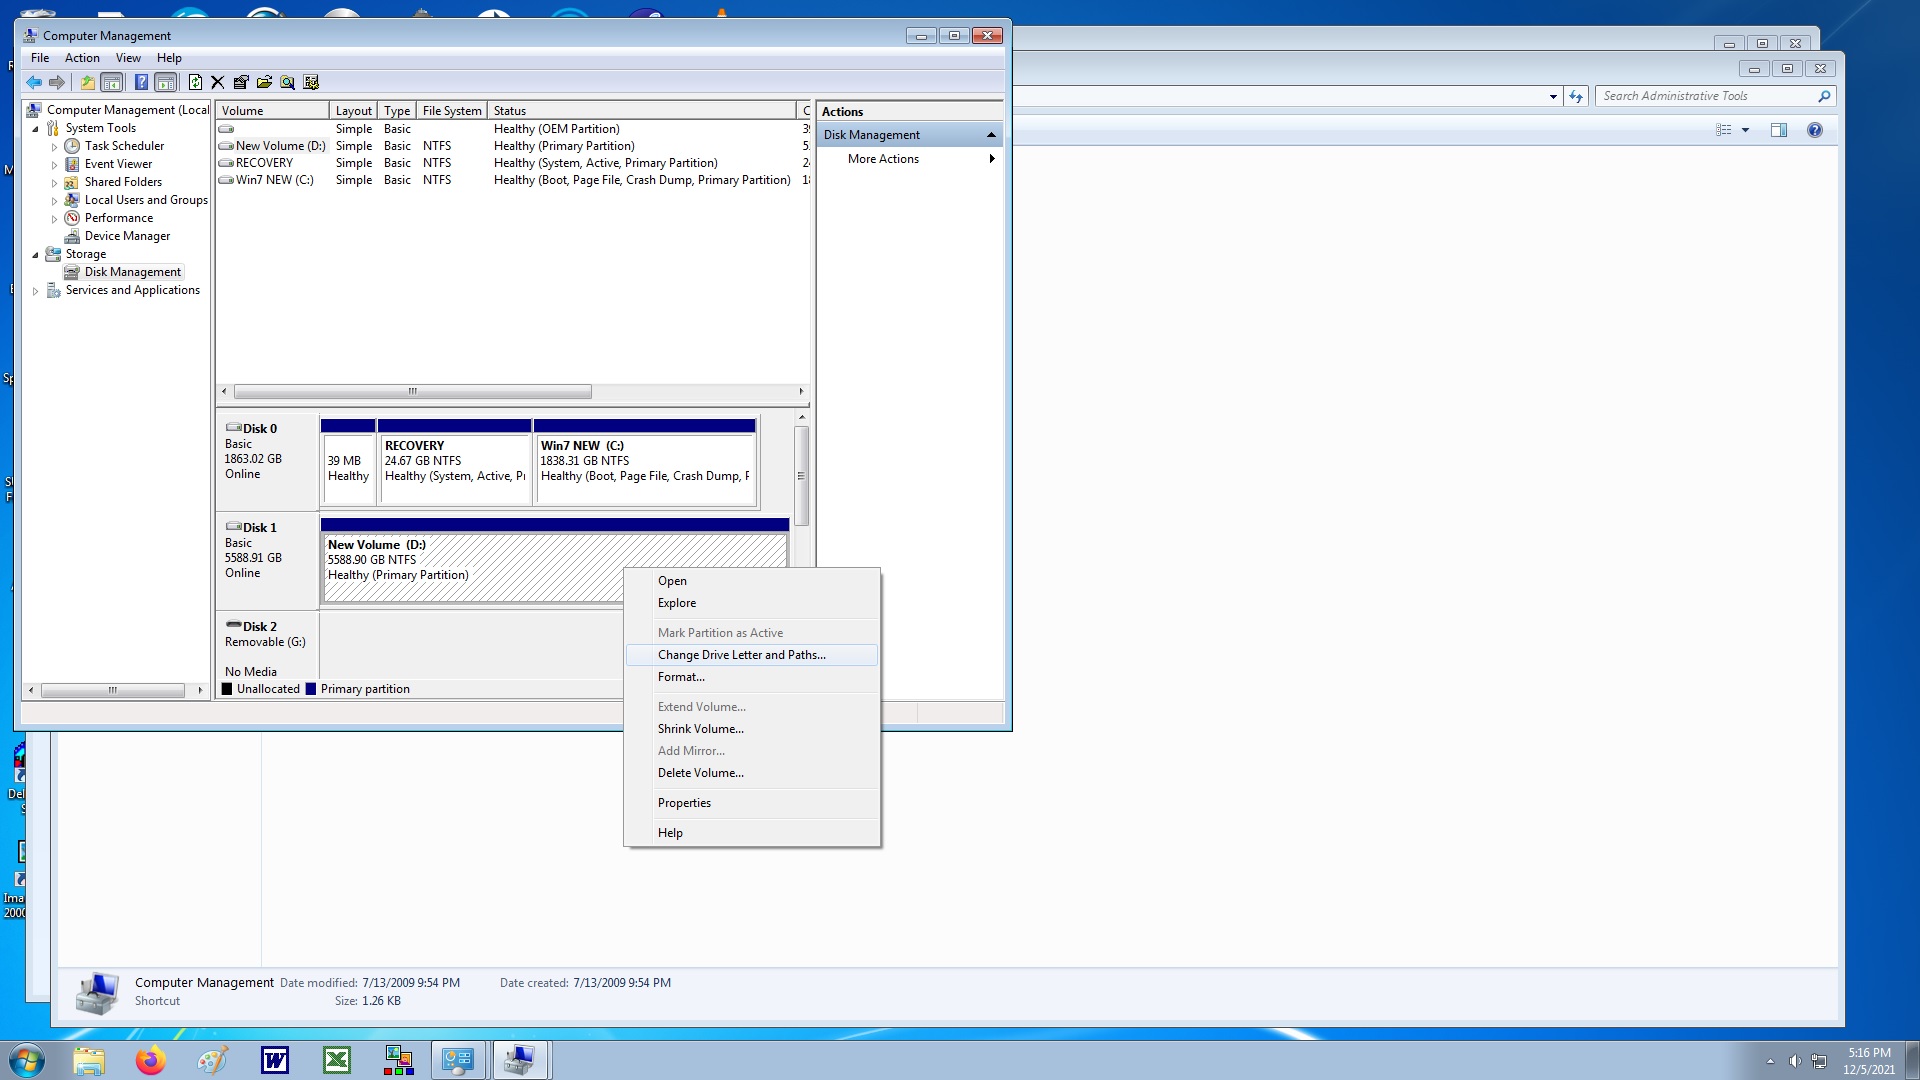Toggle Show/Hide Action Pane toolbar icon
This screenshot has width=1920, height=1080.
click(x=166, y=82)
